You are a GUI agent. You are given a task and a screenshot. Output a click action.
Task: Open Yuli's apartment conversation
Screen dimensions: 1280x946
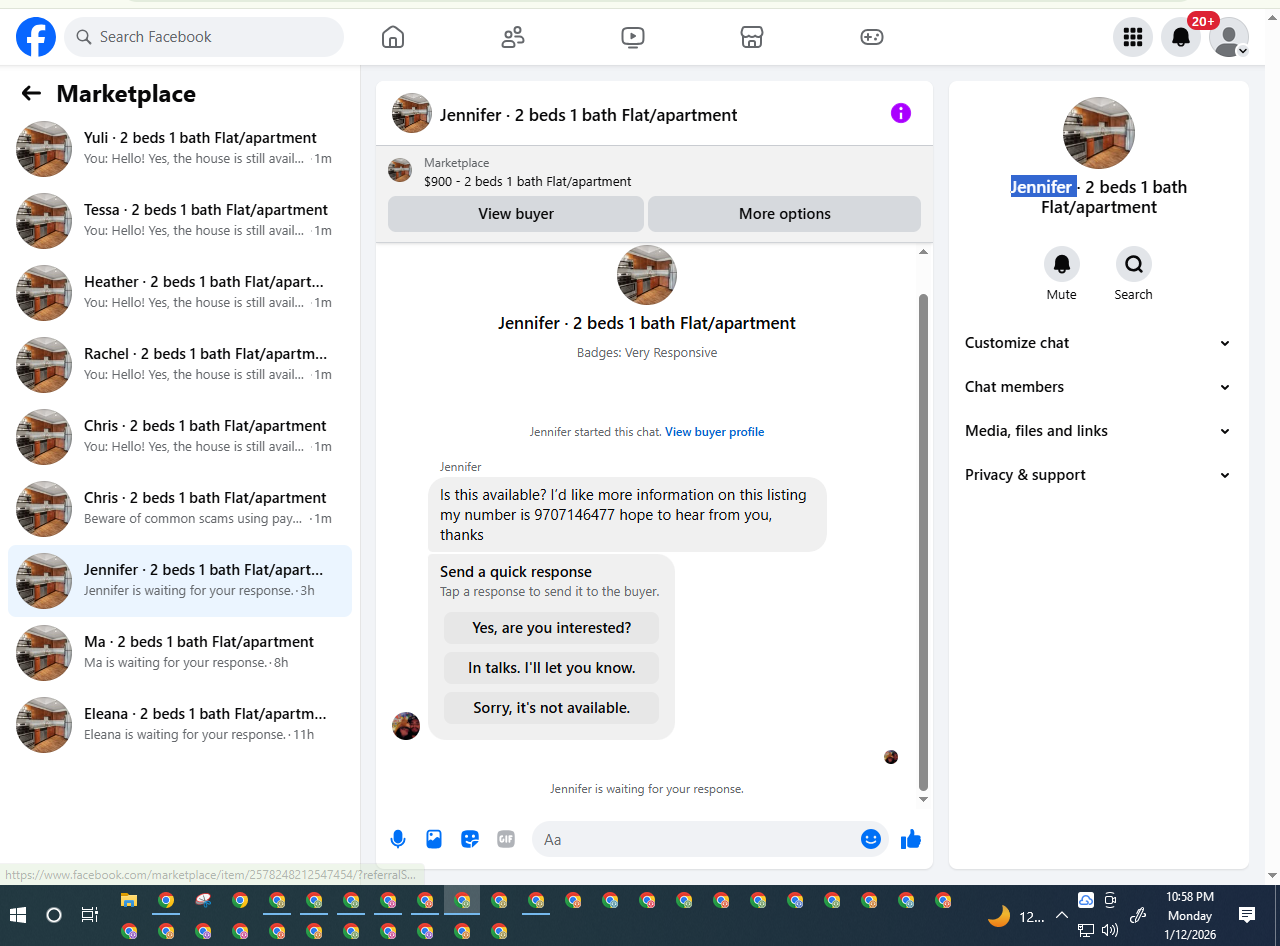(180, 149)
